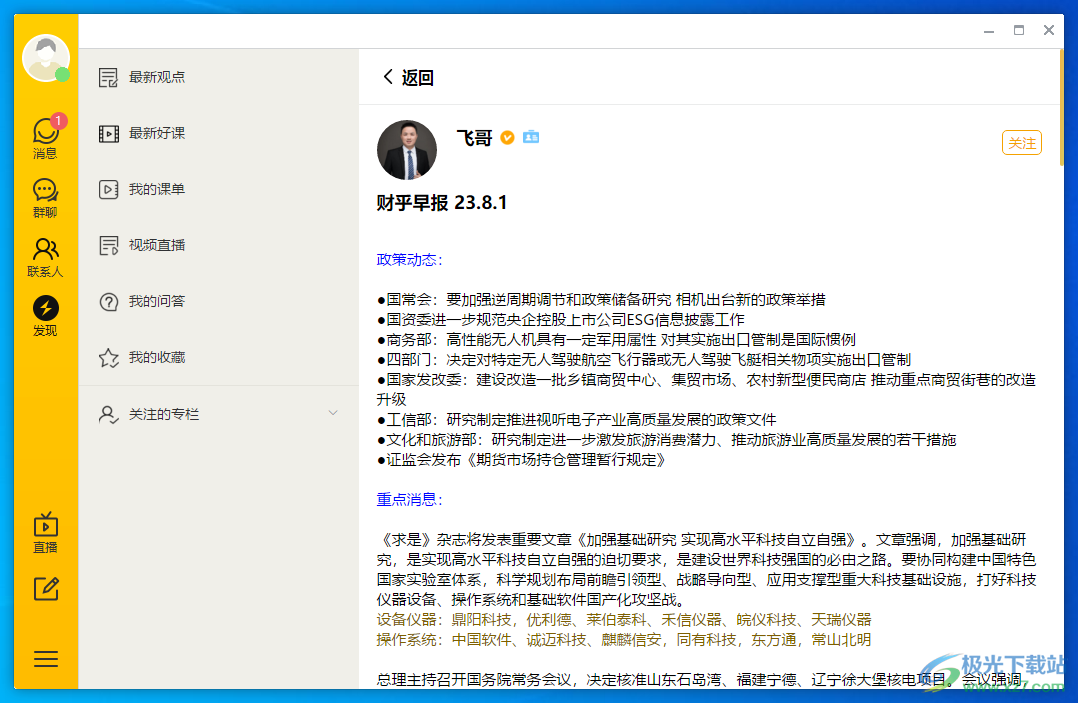Click the article title 财乎早报 23.8.1
Image resolution: width=1078 pixels, height=703 pixels.
[x=442, y=203]
